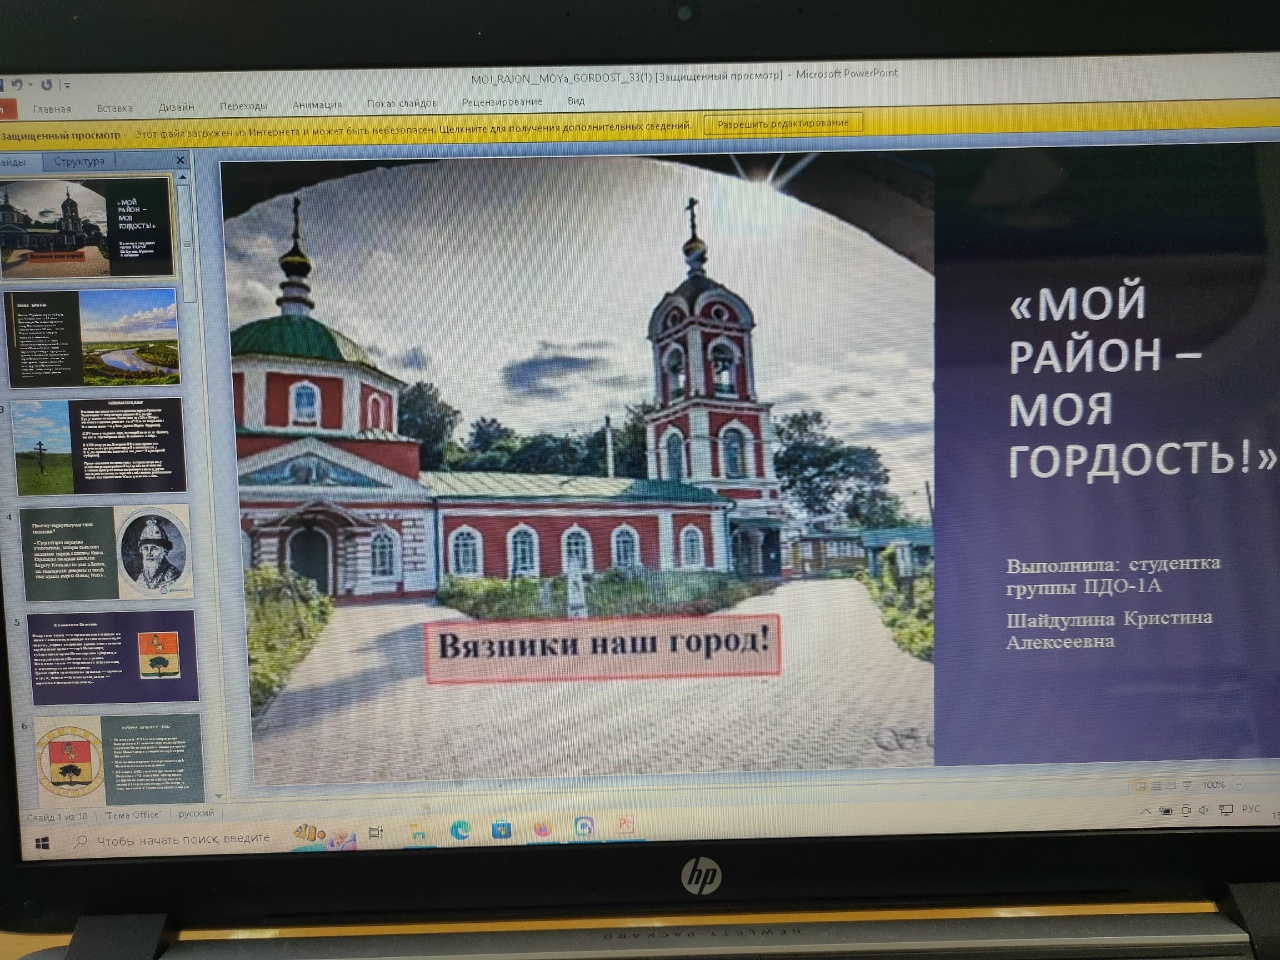This screenshot has width=1280, height=960.
Task: Switch to the Структура pane tab
Action: coord(79,161)
